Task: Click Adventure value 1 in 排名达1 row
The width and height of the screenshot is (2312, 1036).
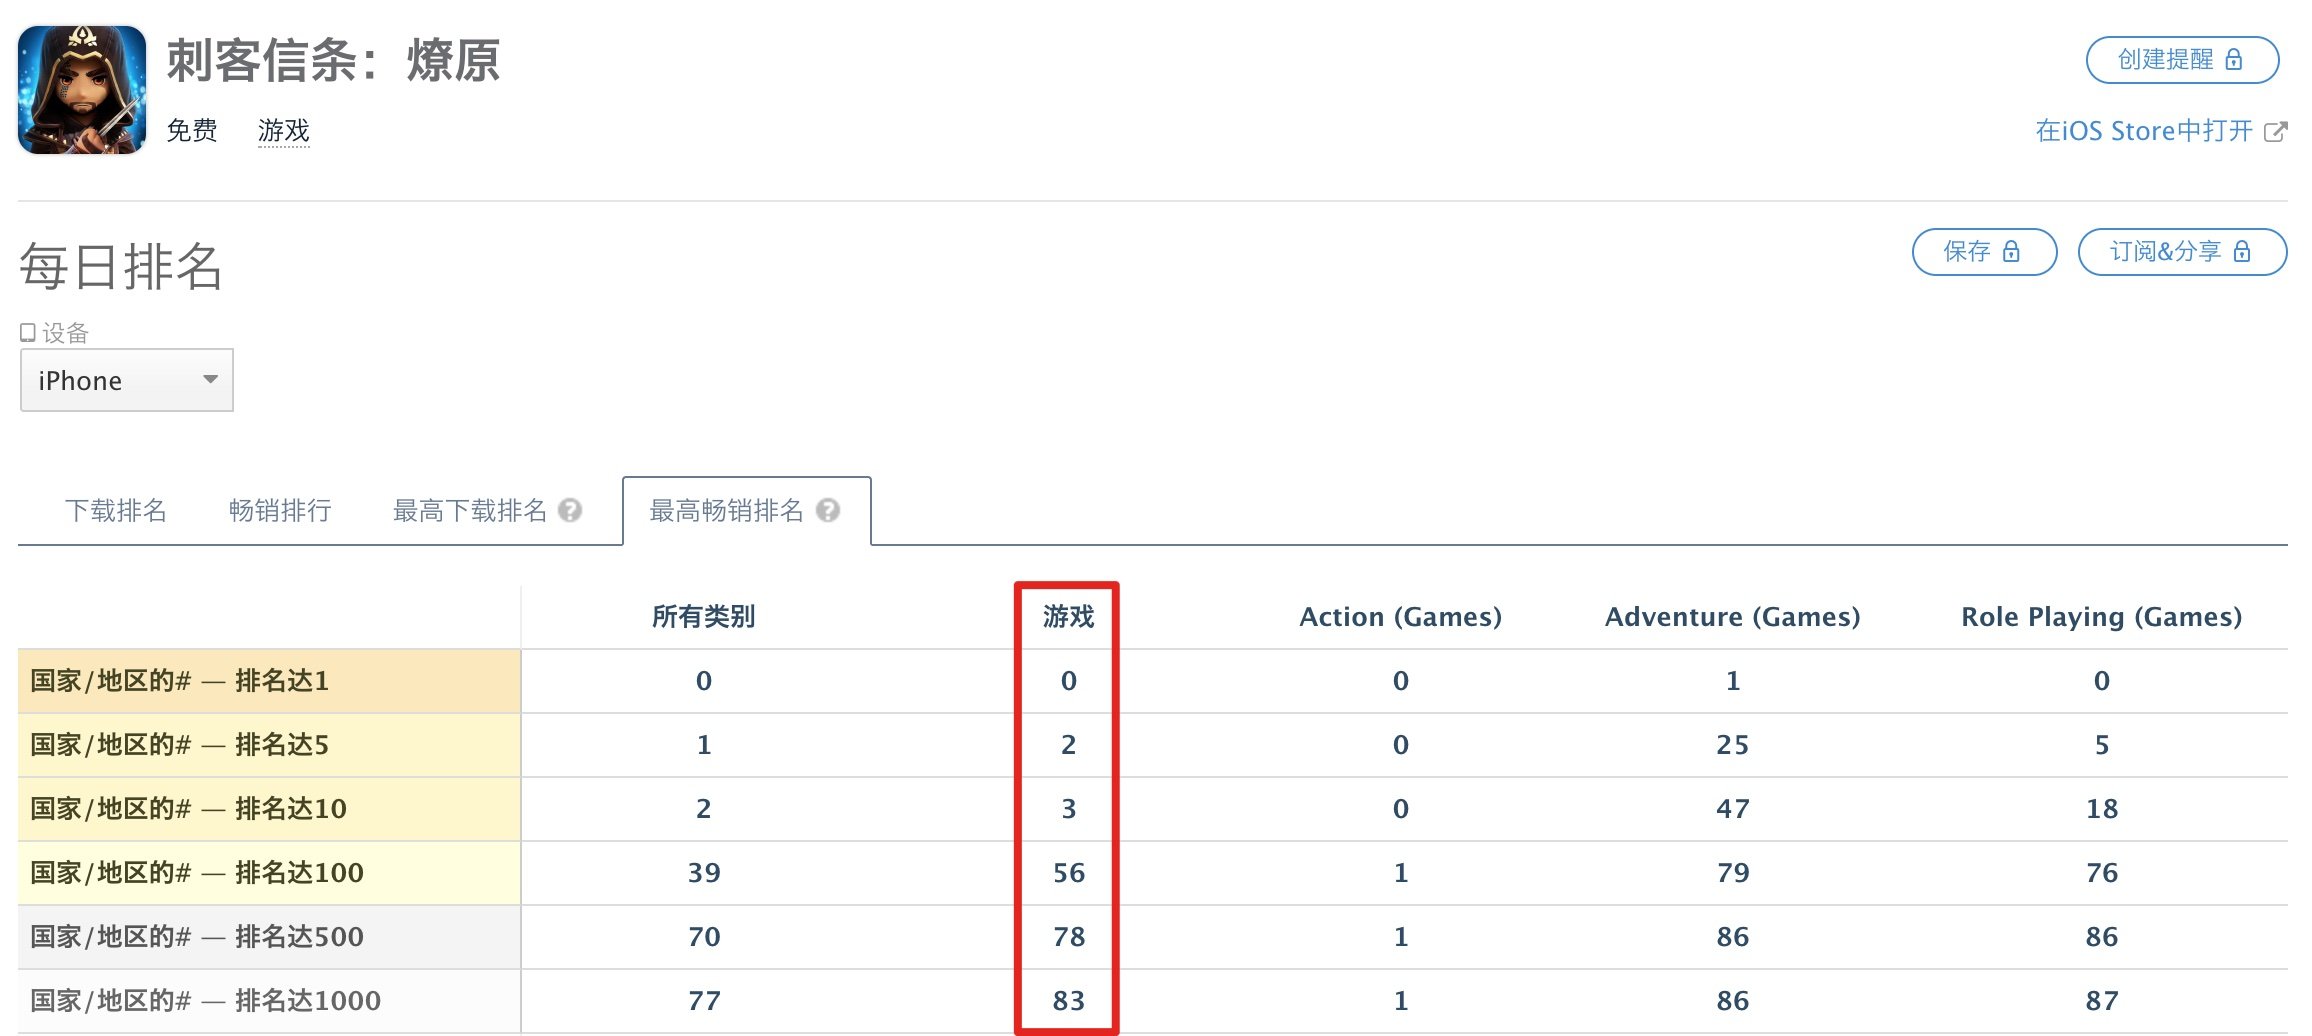Action: point(1733,681)
